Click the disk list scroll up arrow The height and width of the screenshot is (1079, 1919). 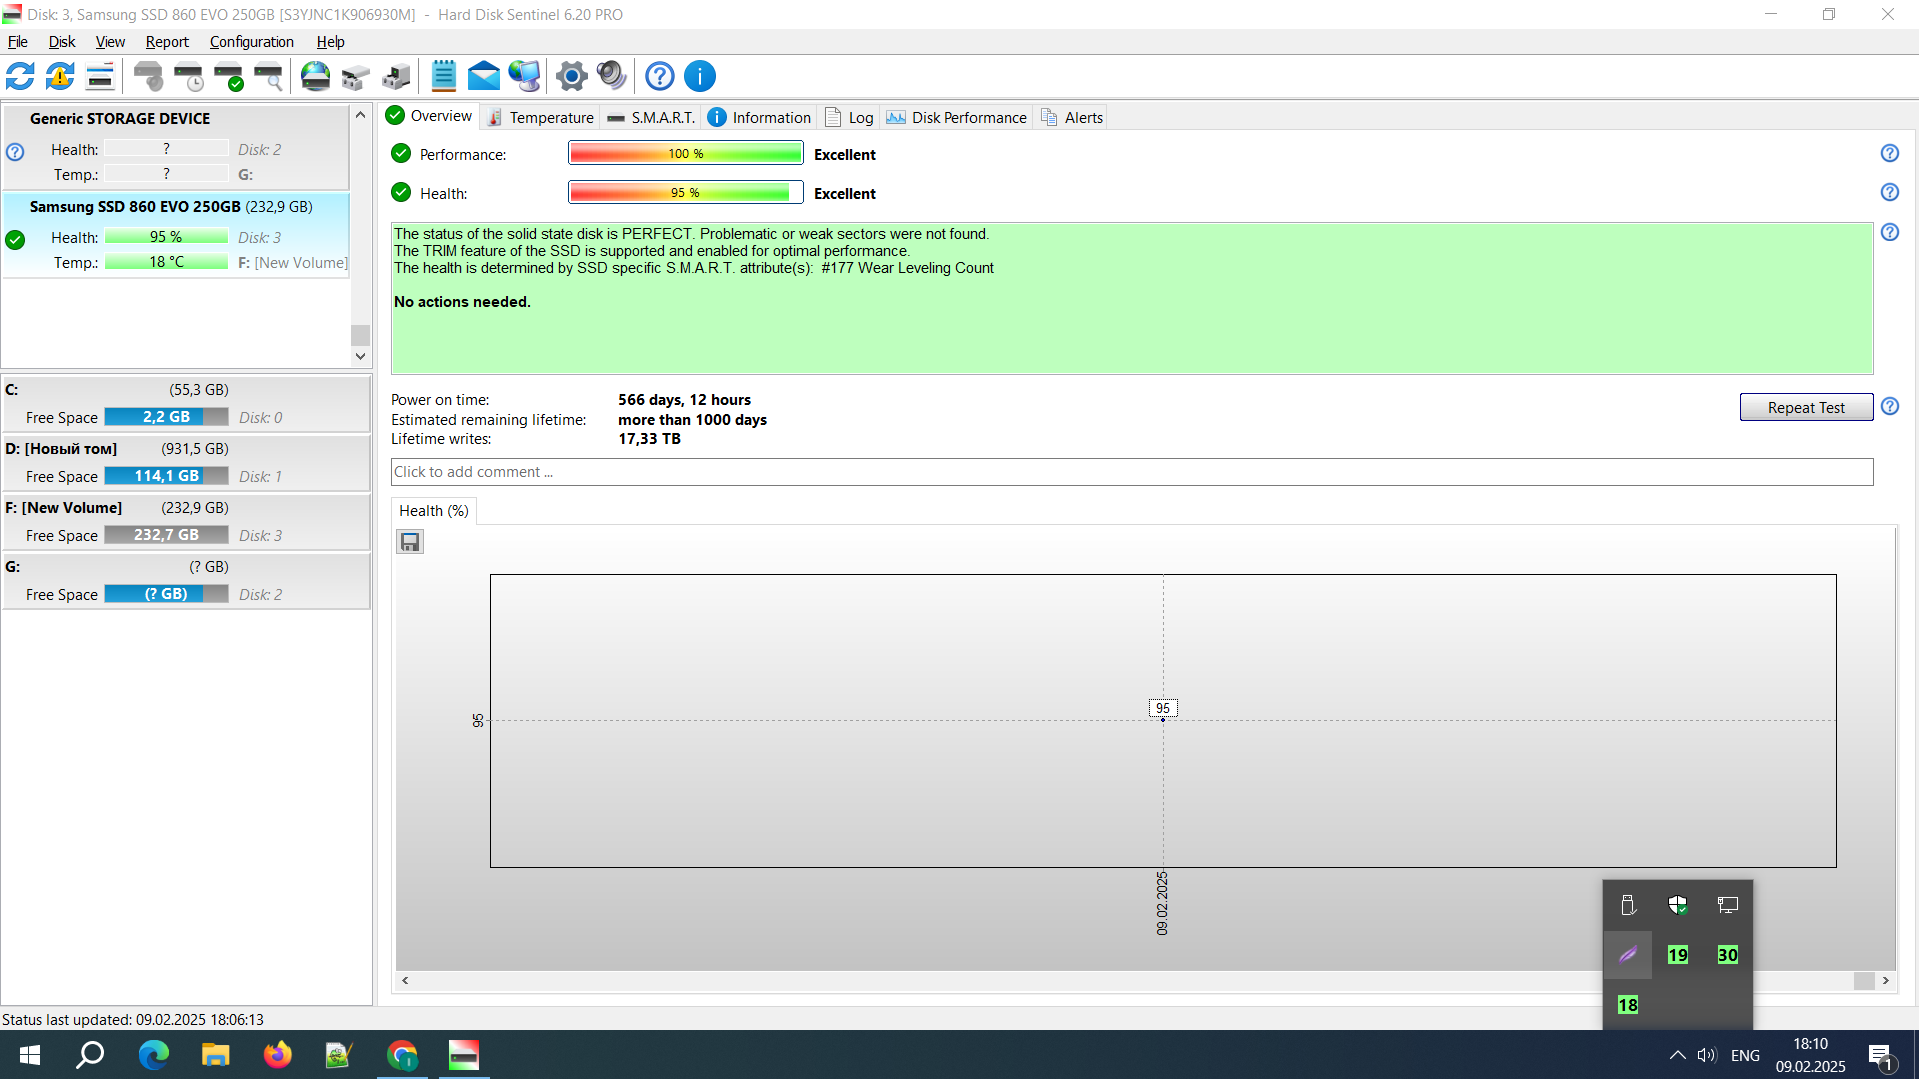click(360, 115)
